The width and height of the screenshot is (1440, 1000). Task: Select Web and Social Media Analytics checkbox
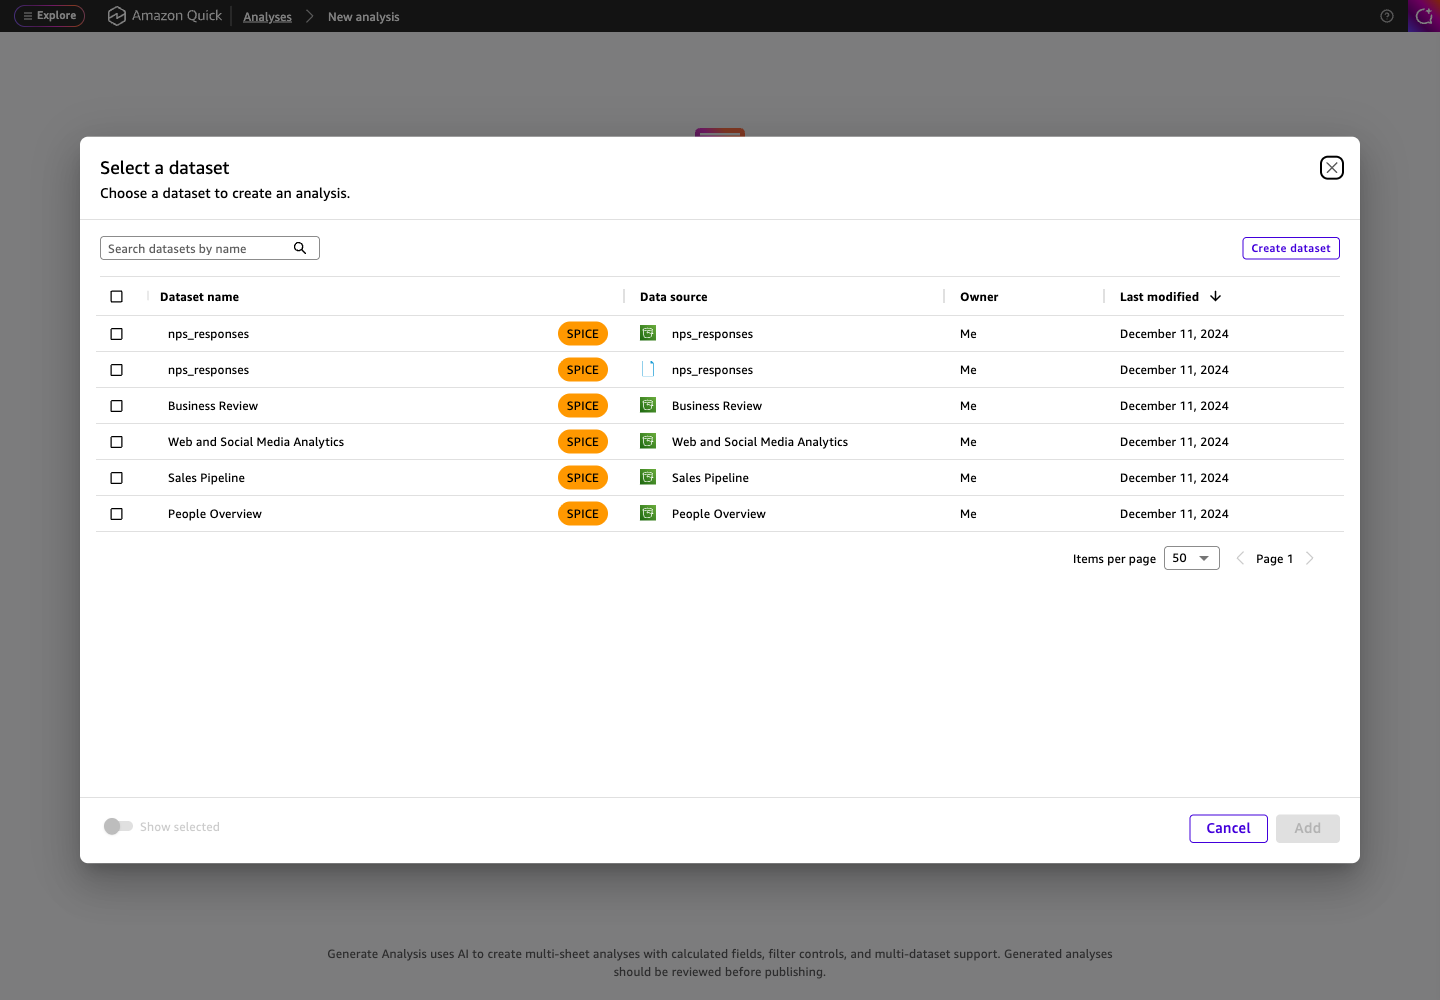coord(117,442)
